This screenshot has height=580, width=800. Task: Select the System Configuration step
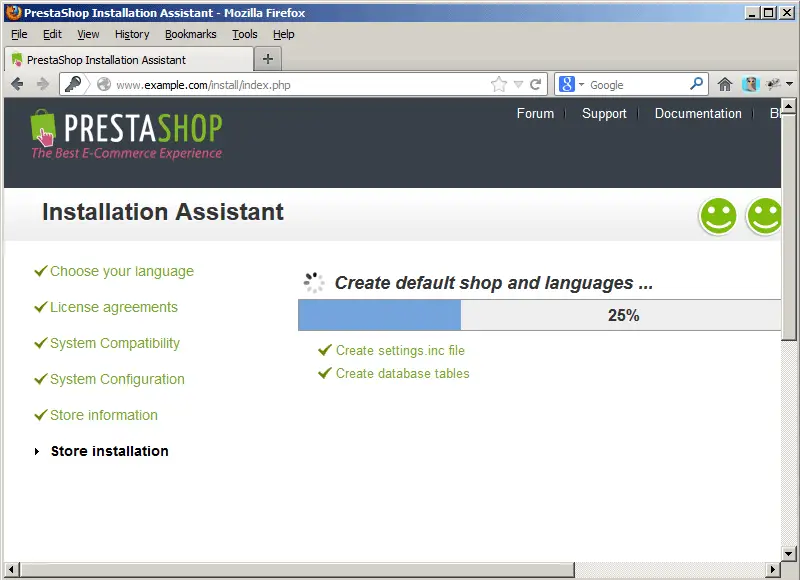[117, 379]
